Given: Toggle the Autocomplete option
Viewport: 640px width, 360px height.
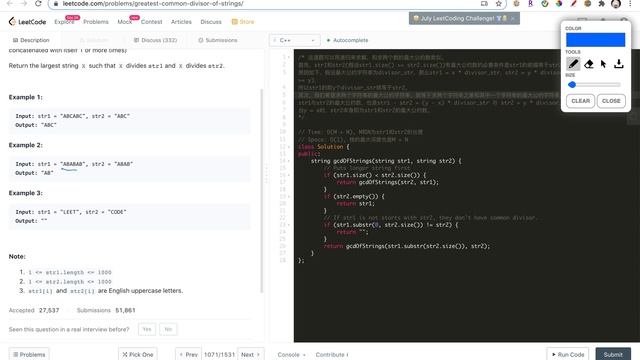Looking at the screenshot, I should [x=347, y=40].
